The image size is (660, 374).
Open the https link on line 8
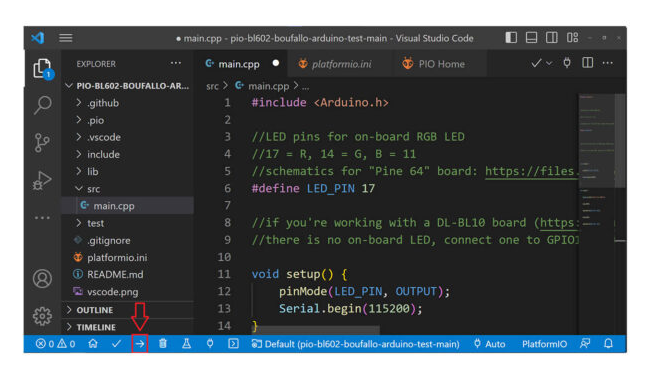[559, 223]
